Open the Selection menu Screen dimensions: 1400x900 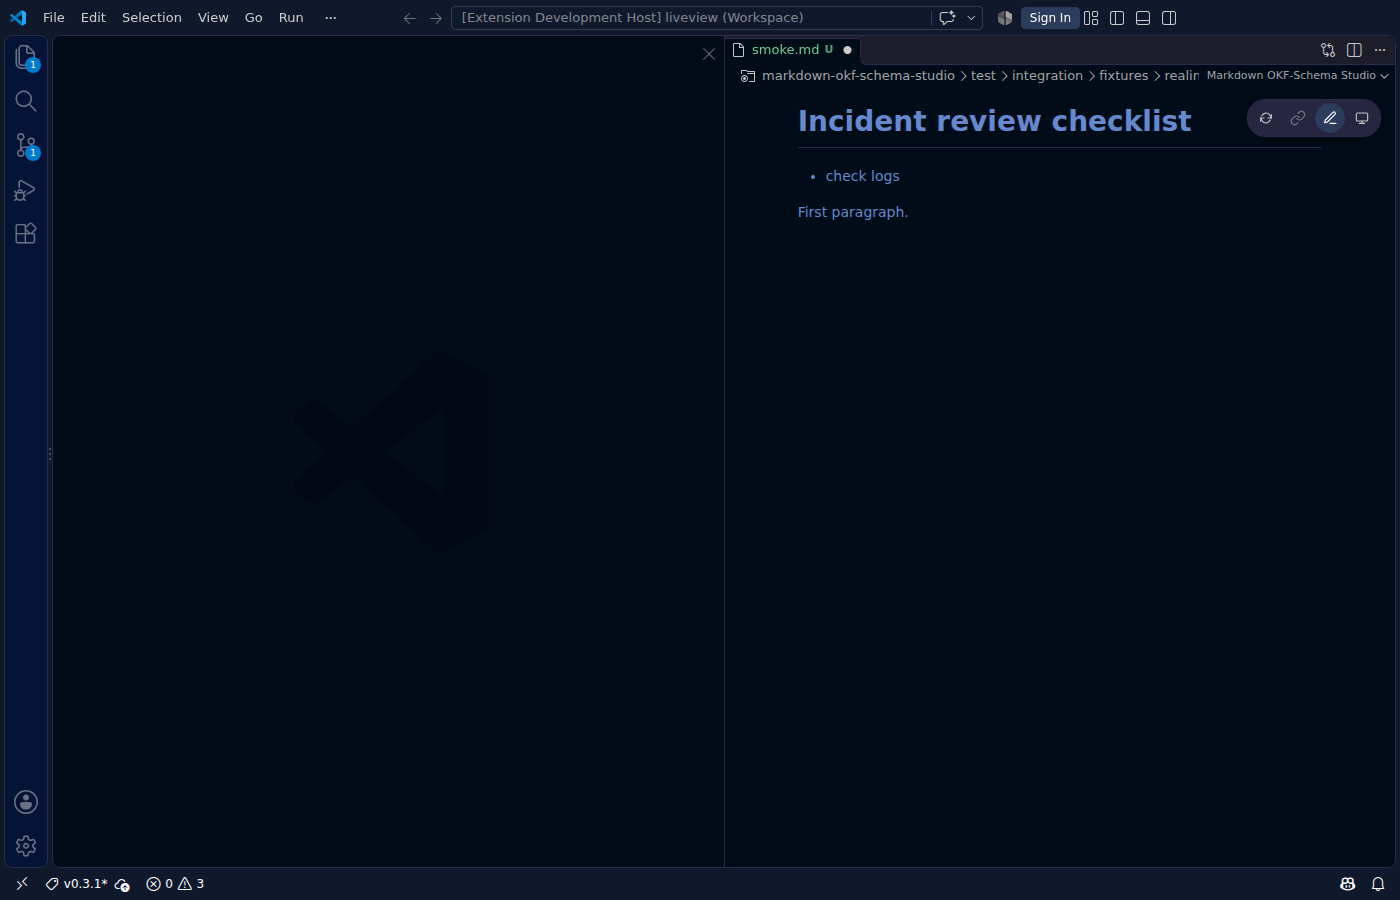[x=152, y=17]
